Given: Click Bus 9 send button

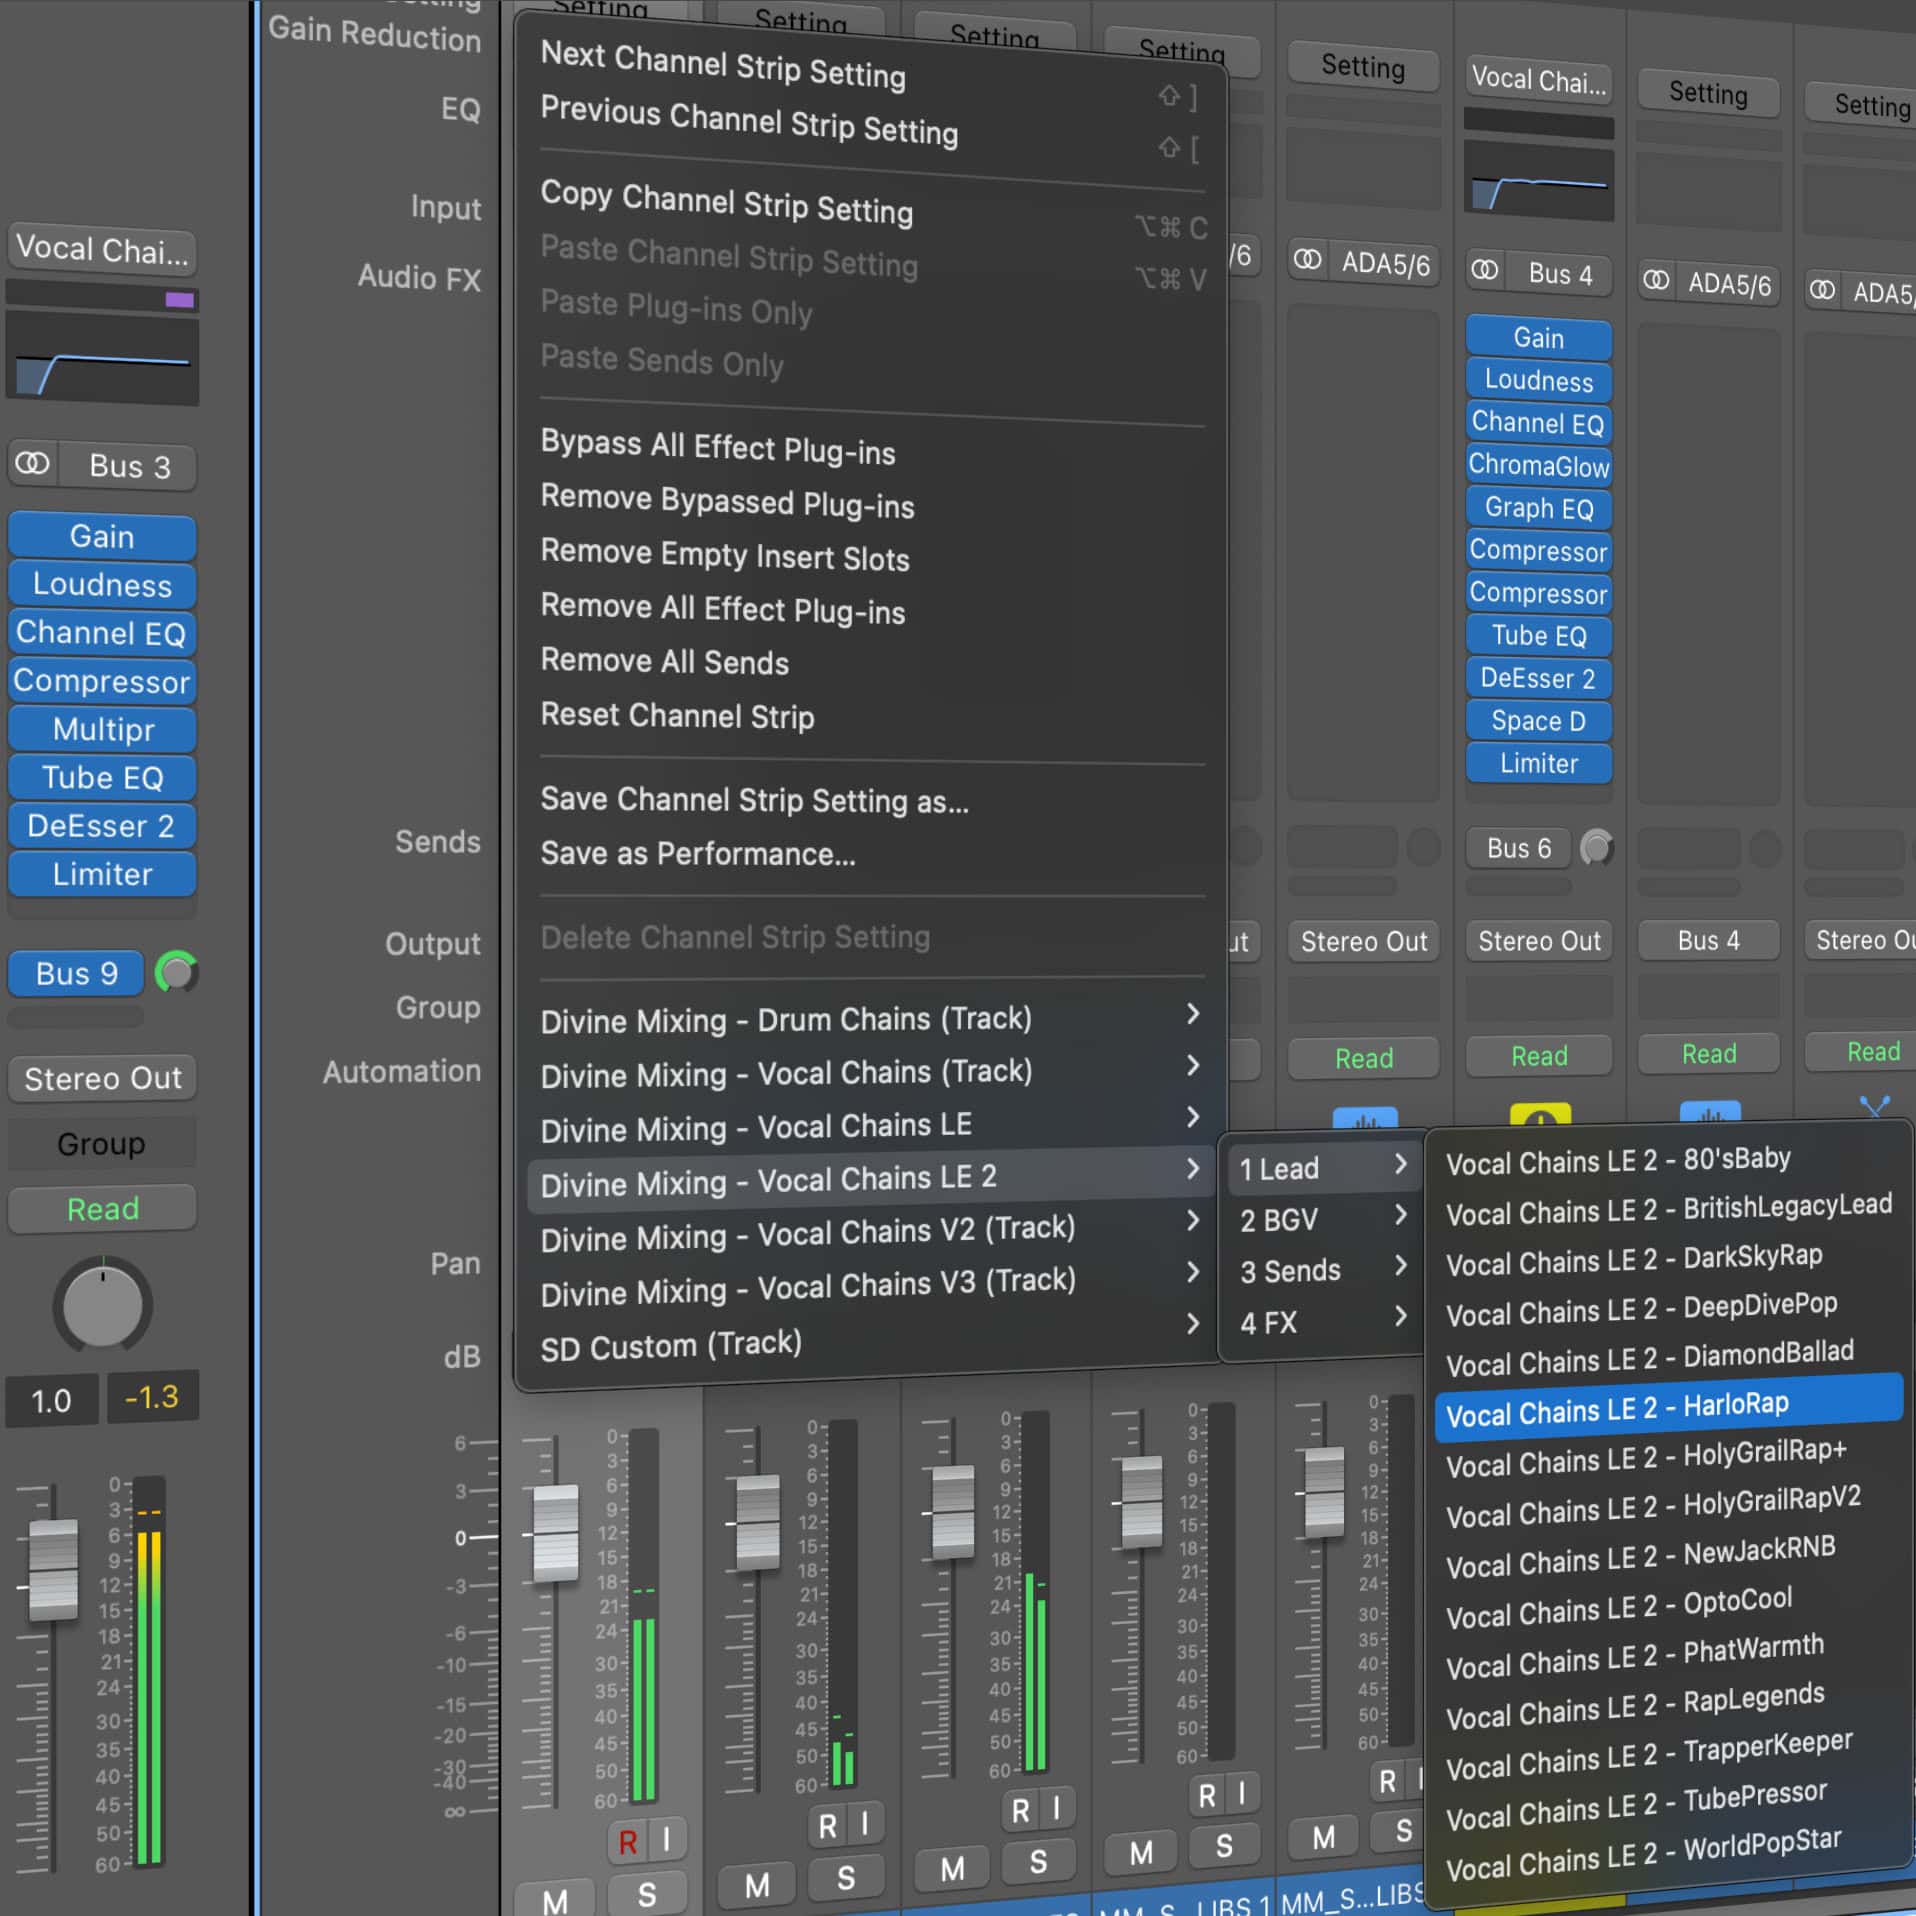Looking at the screenshot, I should tap(77, 973).
